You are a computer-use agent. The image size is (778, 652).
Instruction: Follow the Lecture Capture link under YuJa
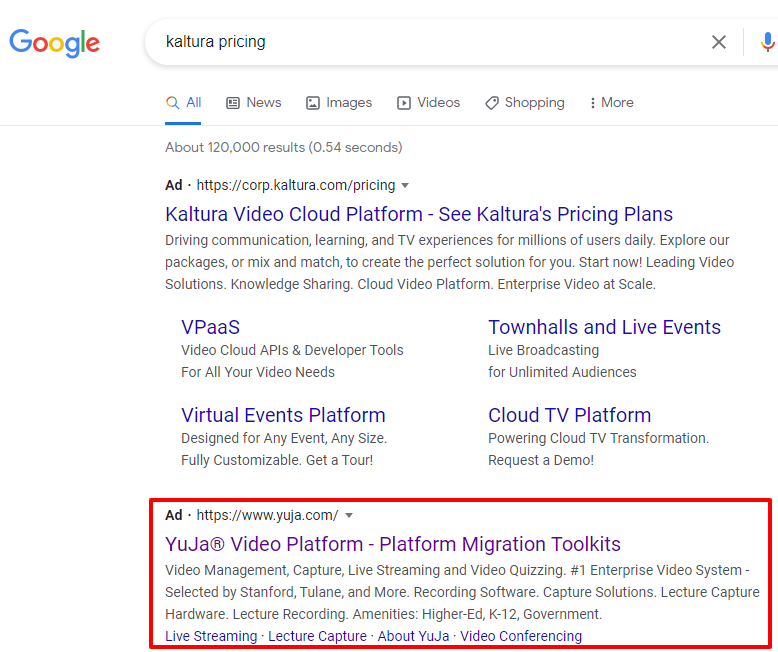pyautogui.click(x=318, y=636)
